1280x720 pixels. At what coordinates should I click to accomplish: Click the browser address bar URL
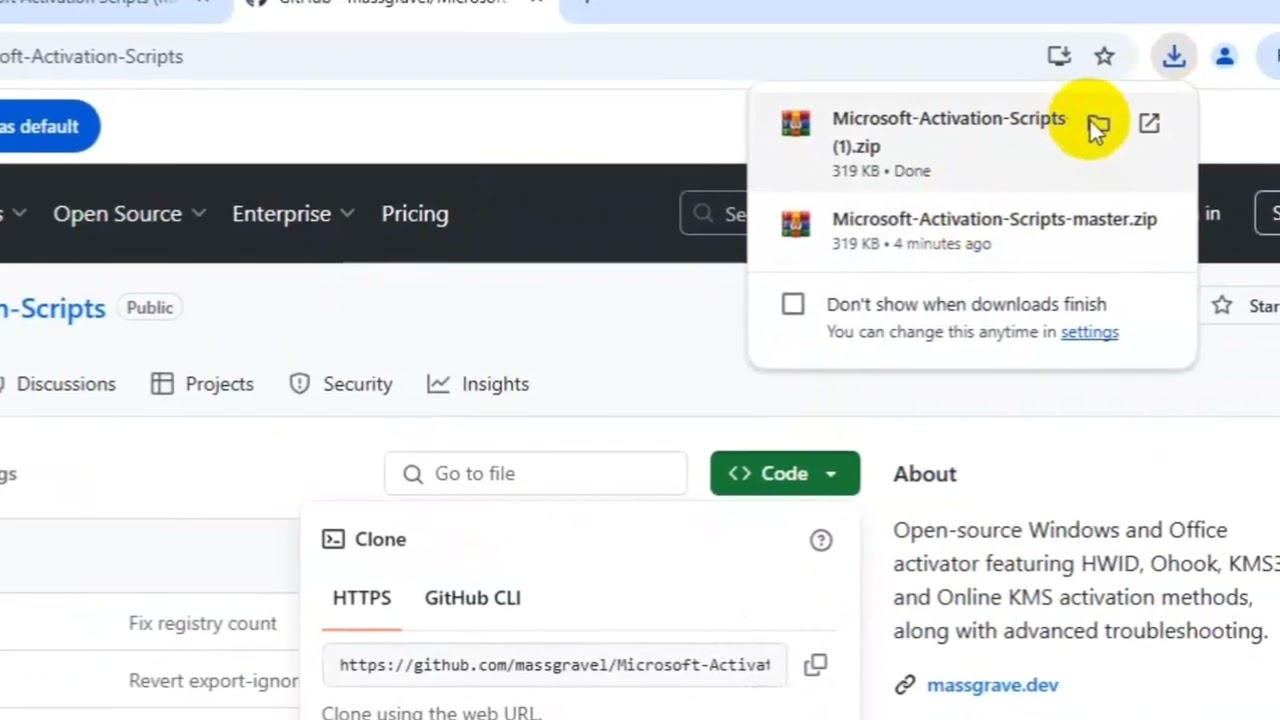pyautogui.click(x=92, y=57)
